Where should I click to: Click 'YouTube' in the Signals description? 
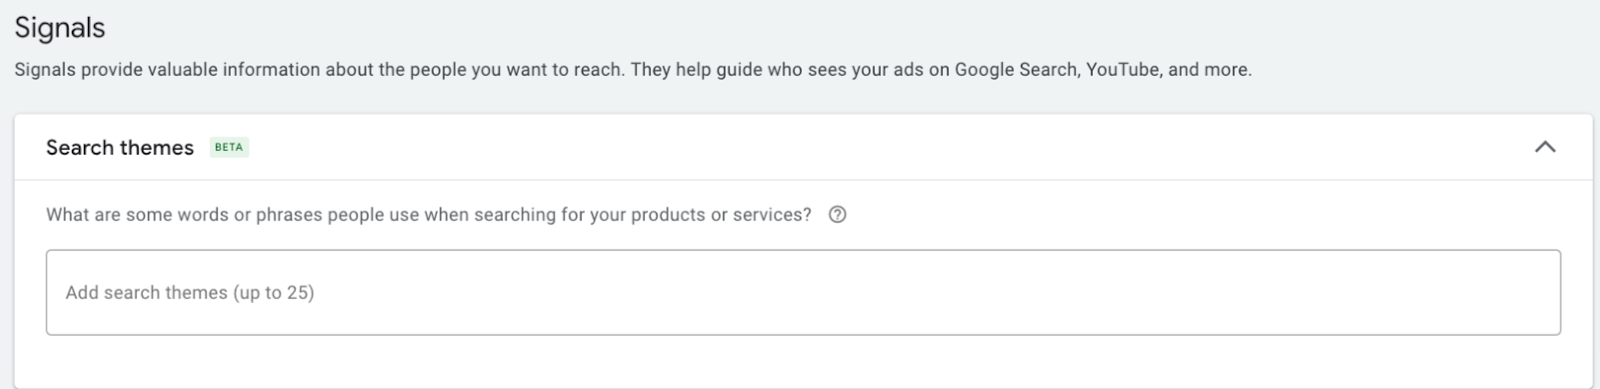tap(1123, 70)
